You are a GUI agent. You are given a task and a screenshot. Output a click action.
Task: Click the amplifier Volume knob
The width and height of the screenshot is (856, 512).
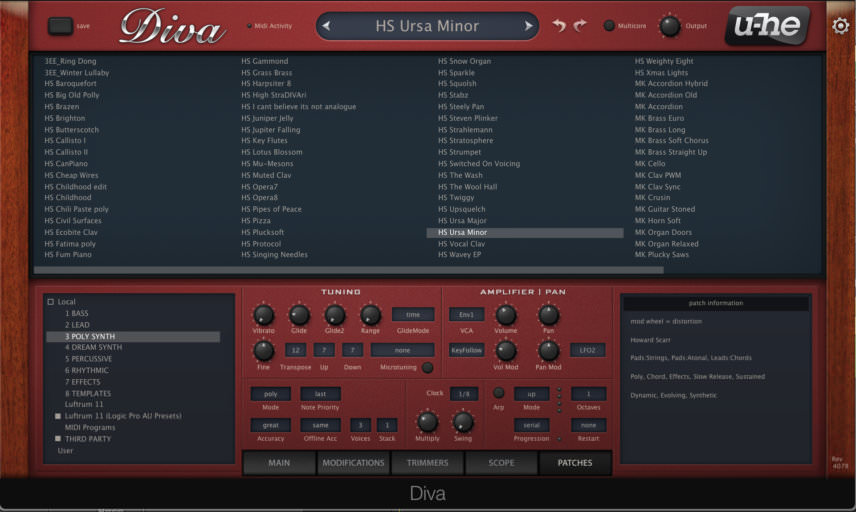tap(506, 315)
